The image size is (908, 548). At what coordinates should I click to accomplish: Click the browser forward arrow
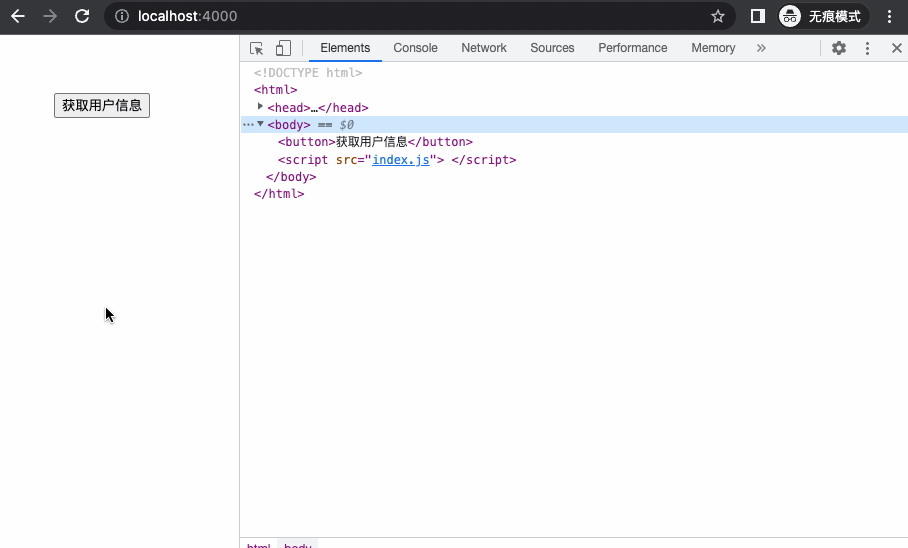coord(50,16)
